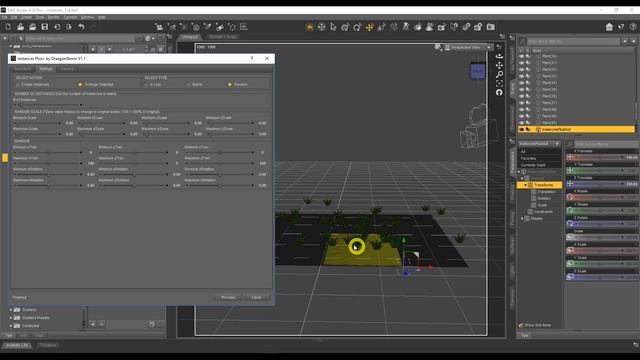640x360 pixels.
Task: Click the dialog's question-mark help icon
Action: 252,58
